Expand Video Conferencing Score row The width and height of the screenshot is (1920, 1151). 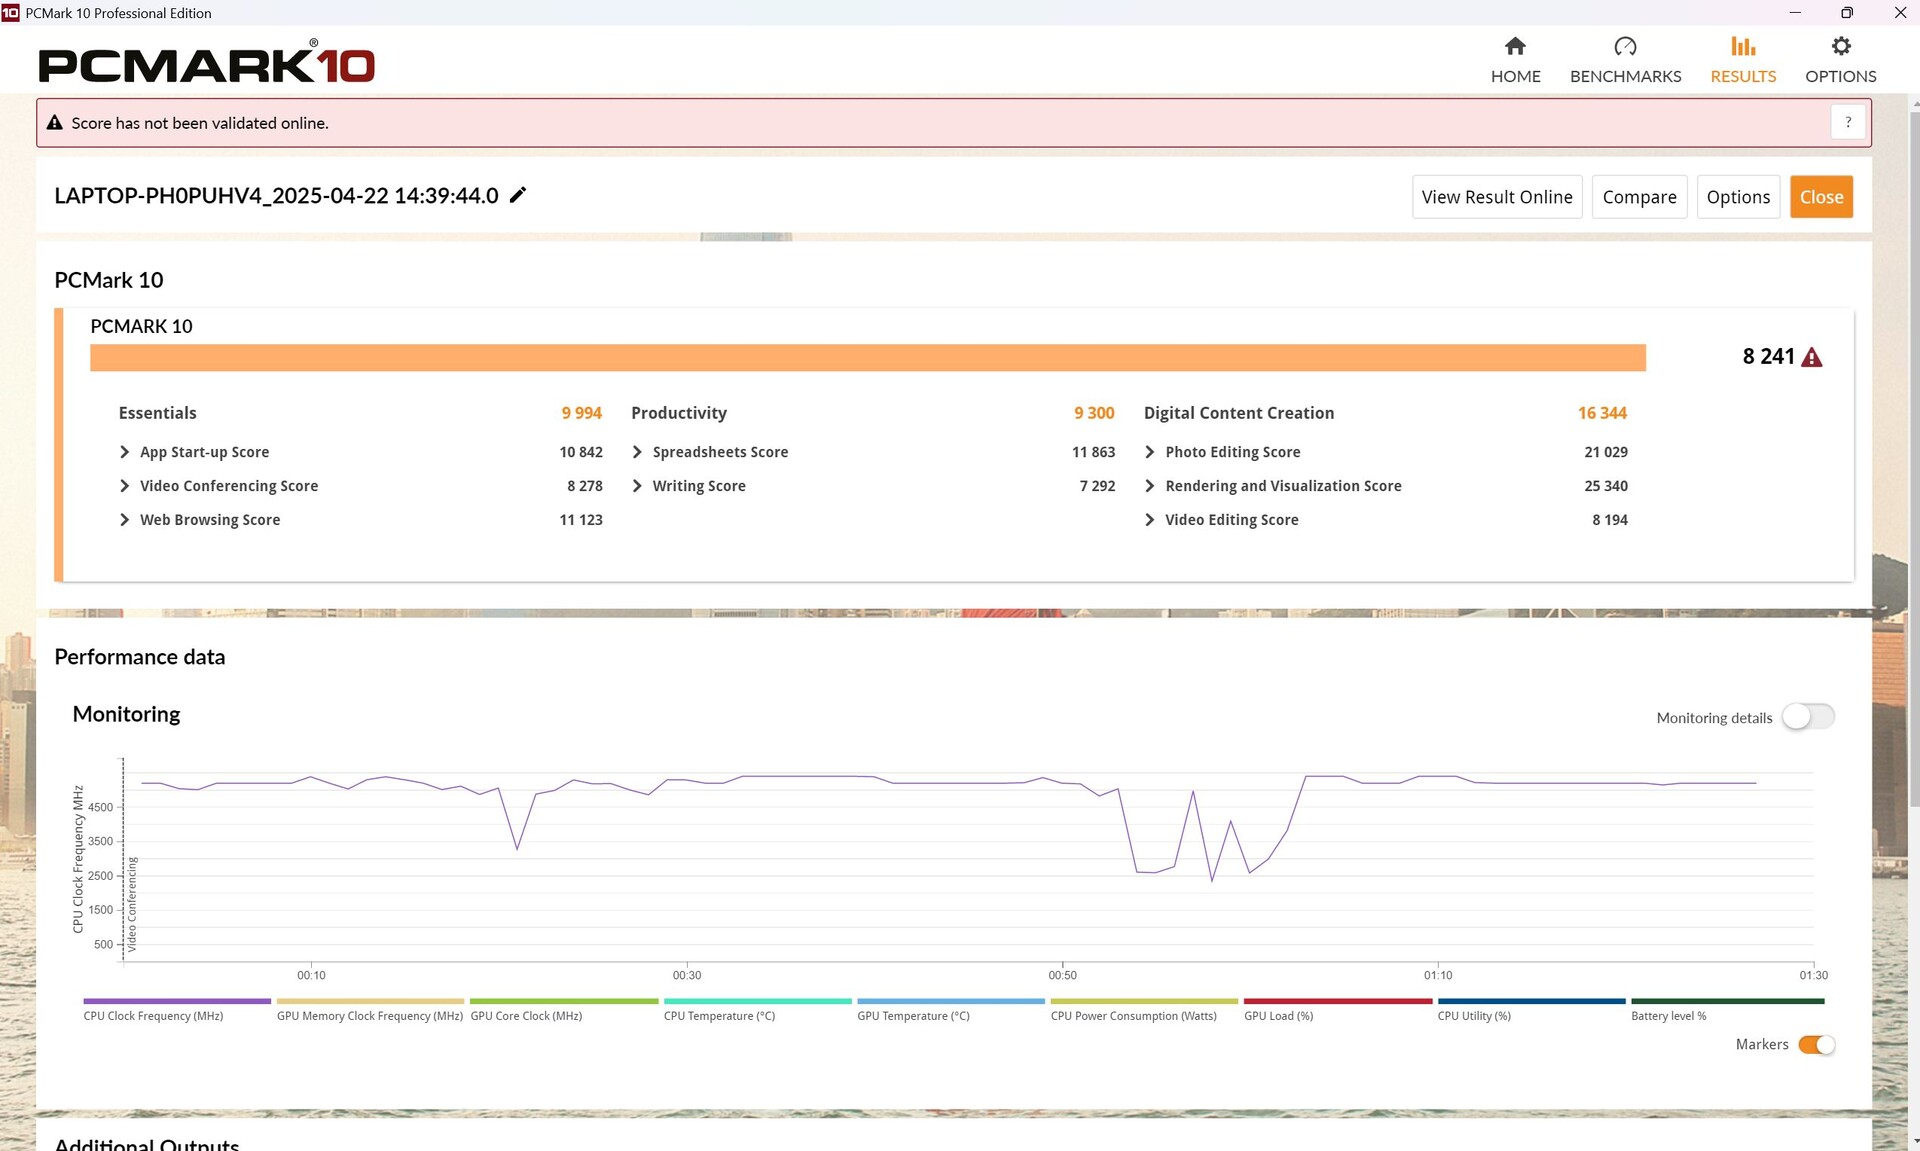tap(125, 486)
